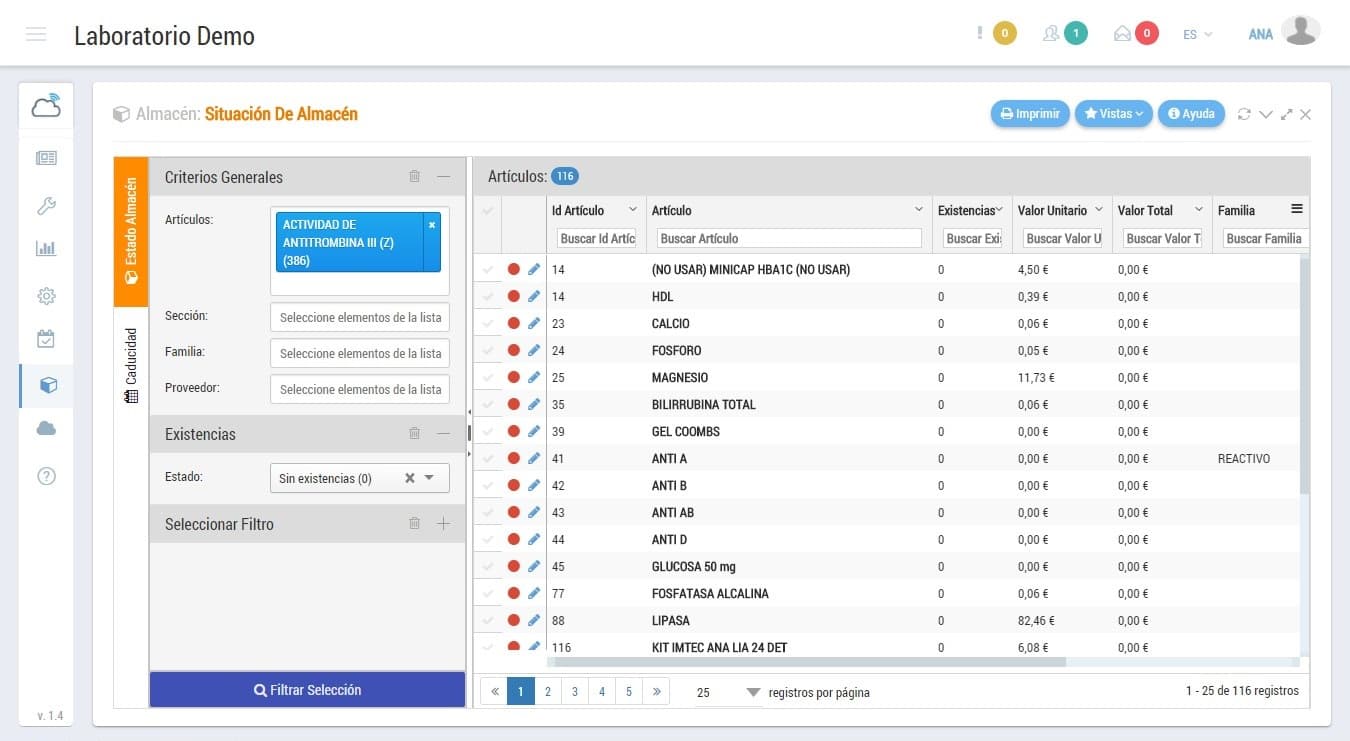
Task: Open the Artículo column sort chevron
Action: coord(919,210)
